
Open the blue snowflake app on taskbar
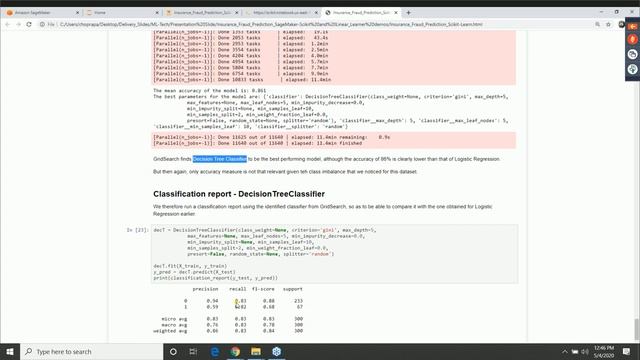point(277,351)
